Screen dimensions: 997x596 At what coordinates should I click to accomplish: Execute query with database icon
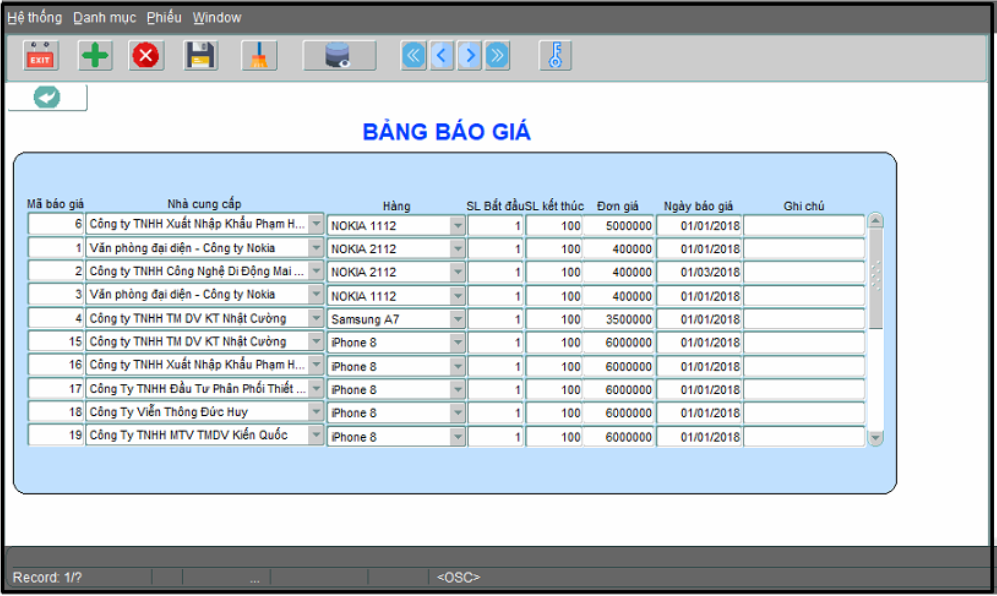(339, 56)
